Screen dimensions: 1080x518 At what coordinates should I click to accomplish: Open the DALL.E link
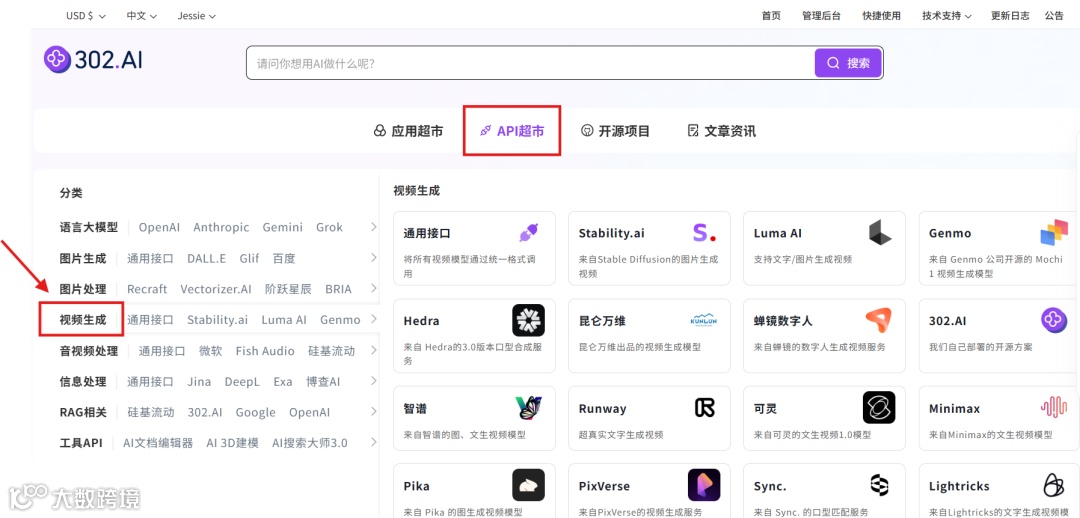[207, 258]
